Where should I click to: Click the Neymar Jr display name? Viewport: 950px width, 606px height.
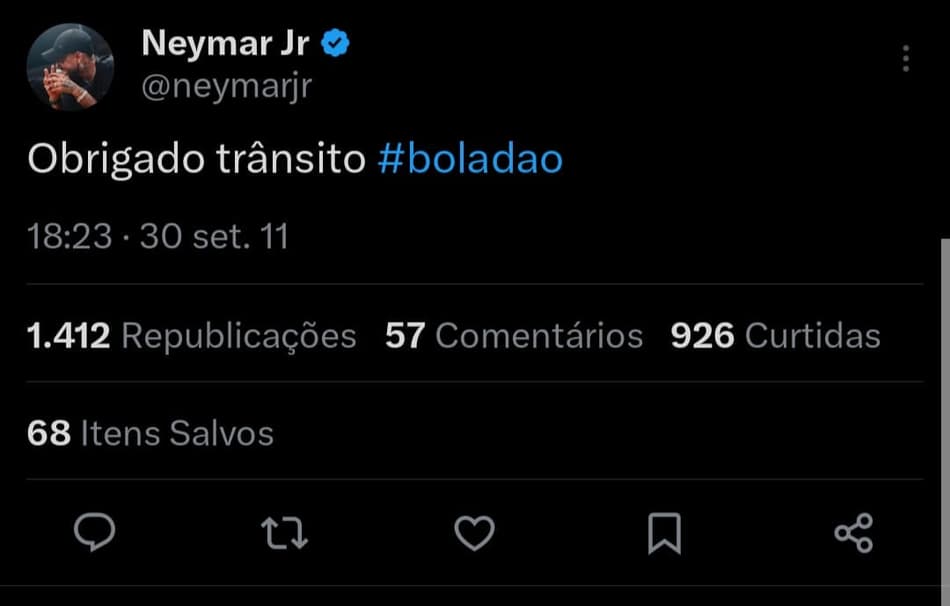click(x=226, y=43)
